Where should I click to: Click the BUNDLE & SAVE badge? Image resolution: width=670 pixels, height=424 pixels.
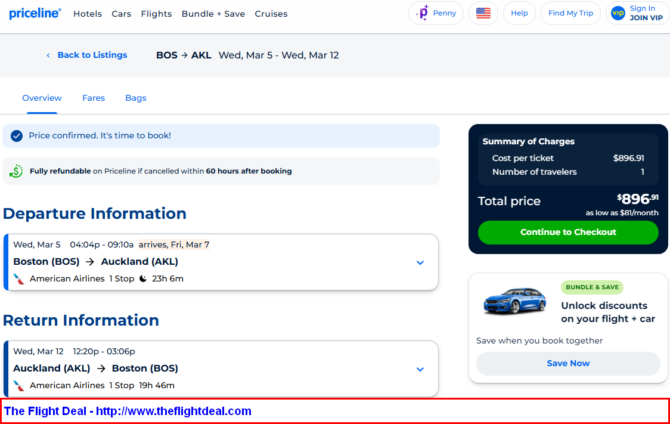click(592, 287)
